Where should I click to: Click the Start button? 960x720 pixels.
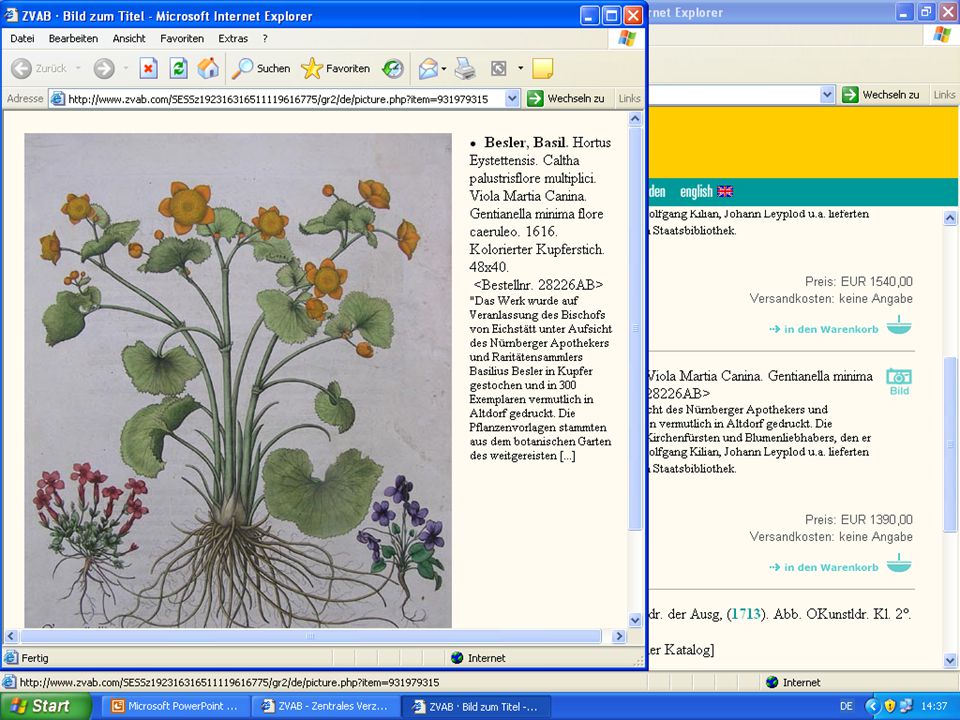coord(45,706)
